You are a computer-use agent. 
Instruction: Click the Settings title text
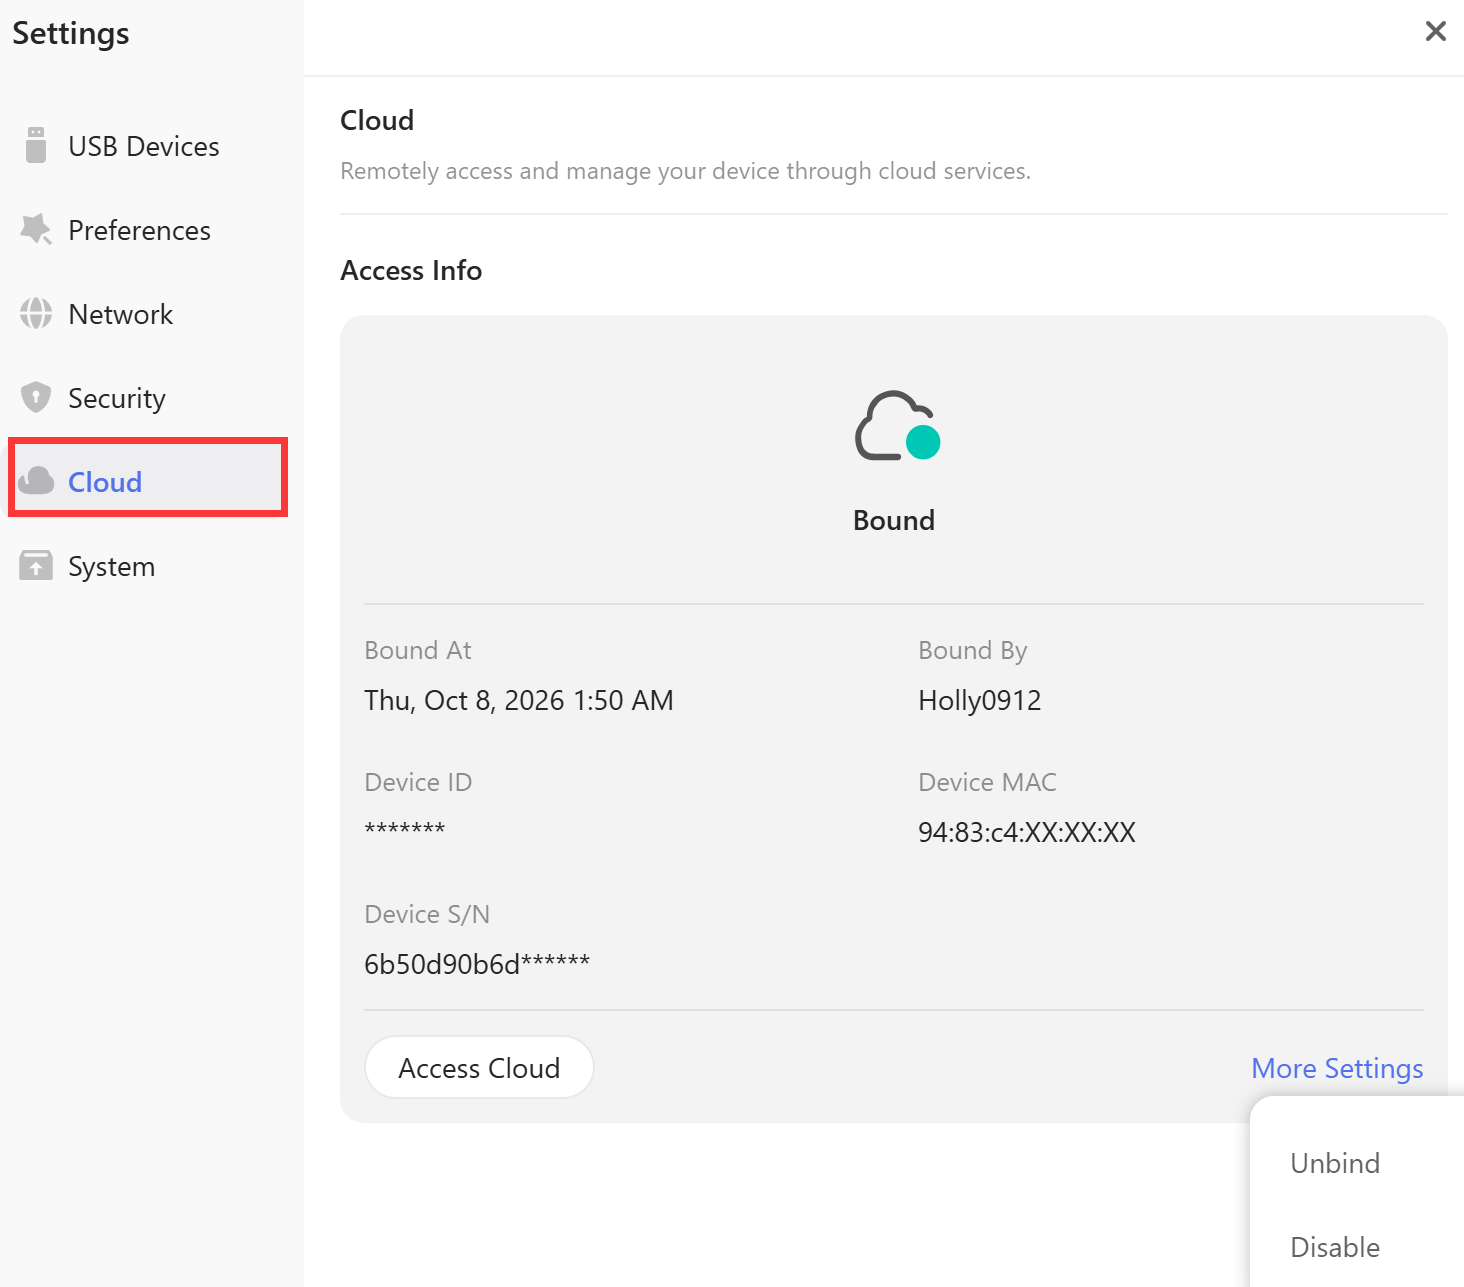pyautogui.click(x=71, y=34)
